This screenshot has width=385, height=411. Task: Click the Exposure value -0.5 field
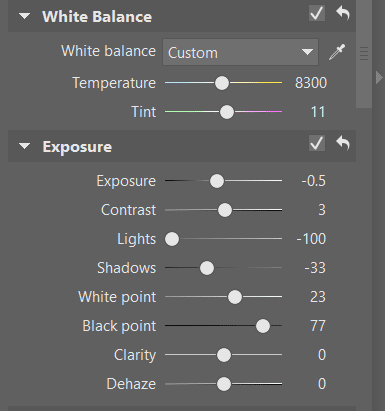[x=314, y=181]
